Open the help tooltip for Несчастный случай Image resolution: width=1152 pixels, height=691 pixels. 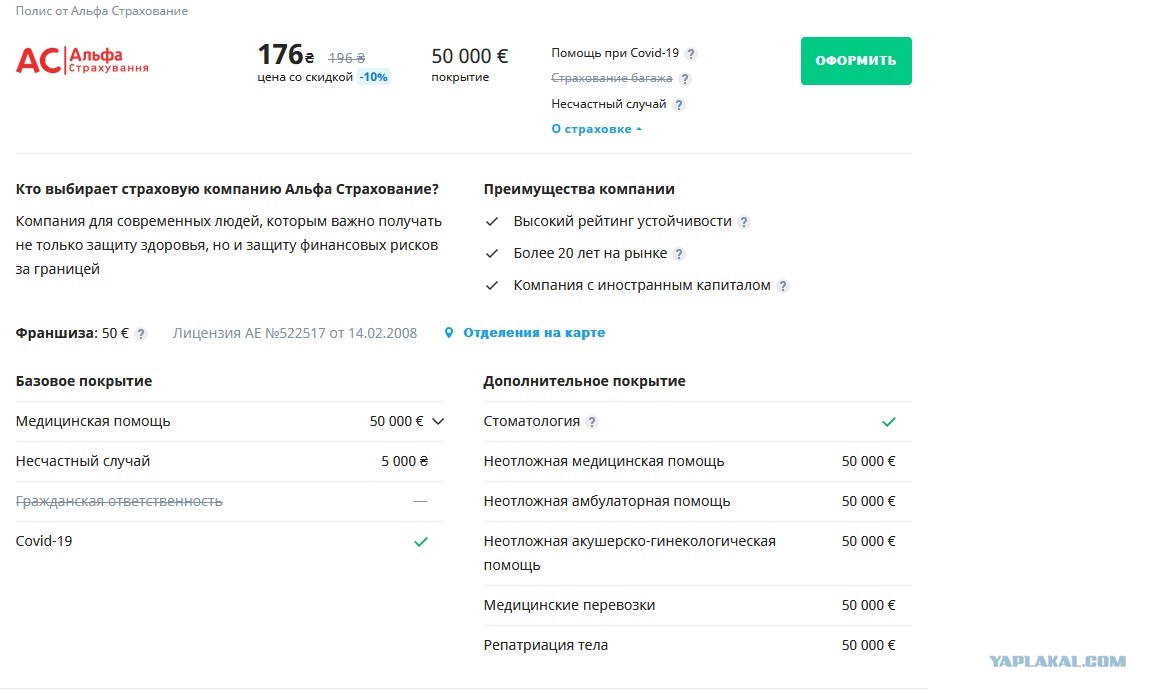679,105
